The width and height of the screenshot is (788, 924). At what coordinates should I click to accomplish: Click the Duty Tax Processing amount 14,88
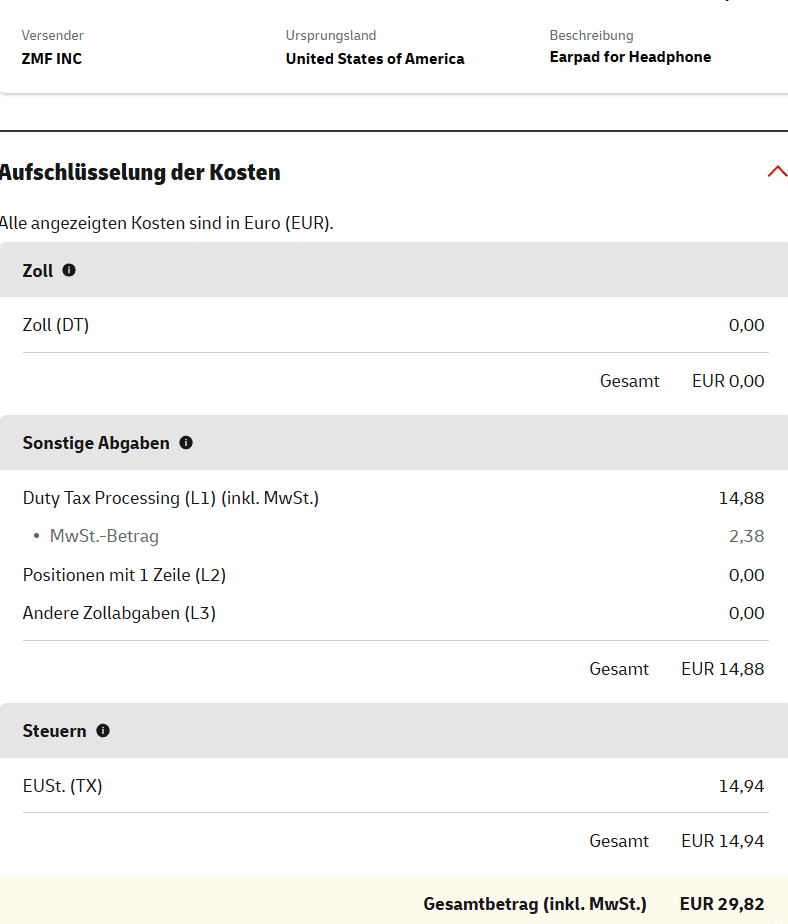(x=741, y=498)
